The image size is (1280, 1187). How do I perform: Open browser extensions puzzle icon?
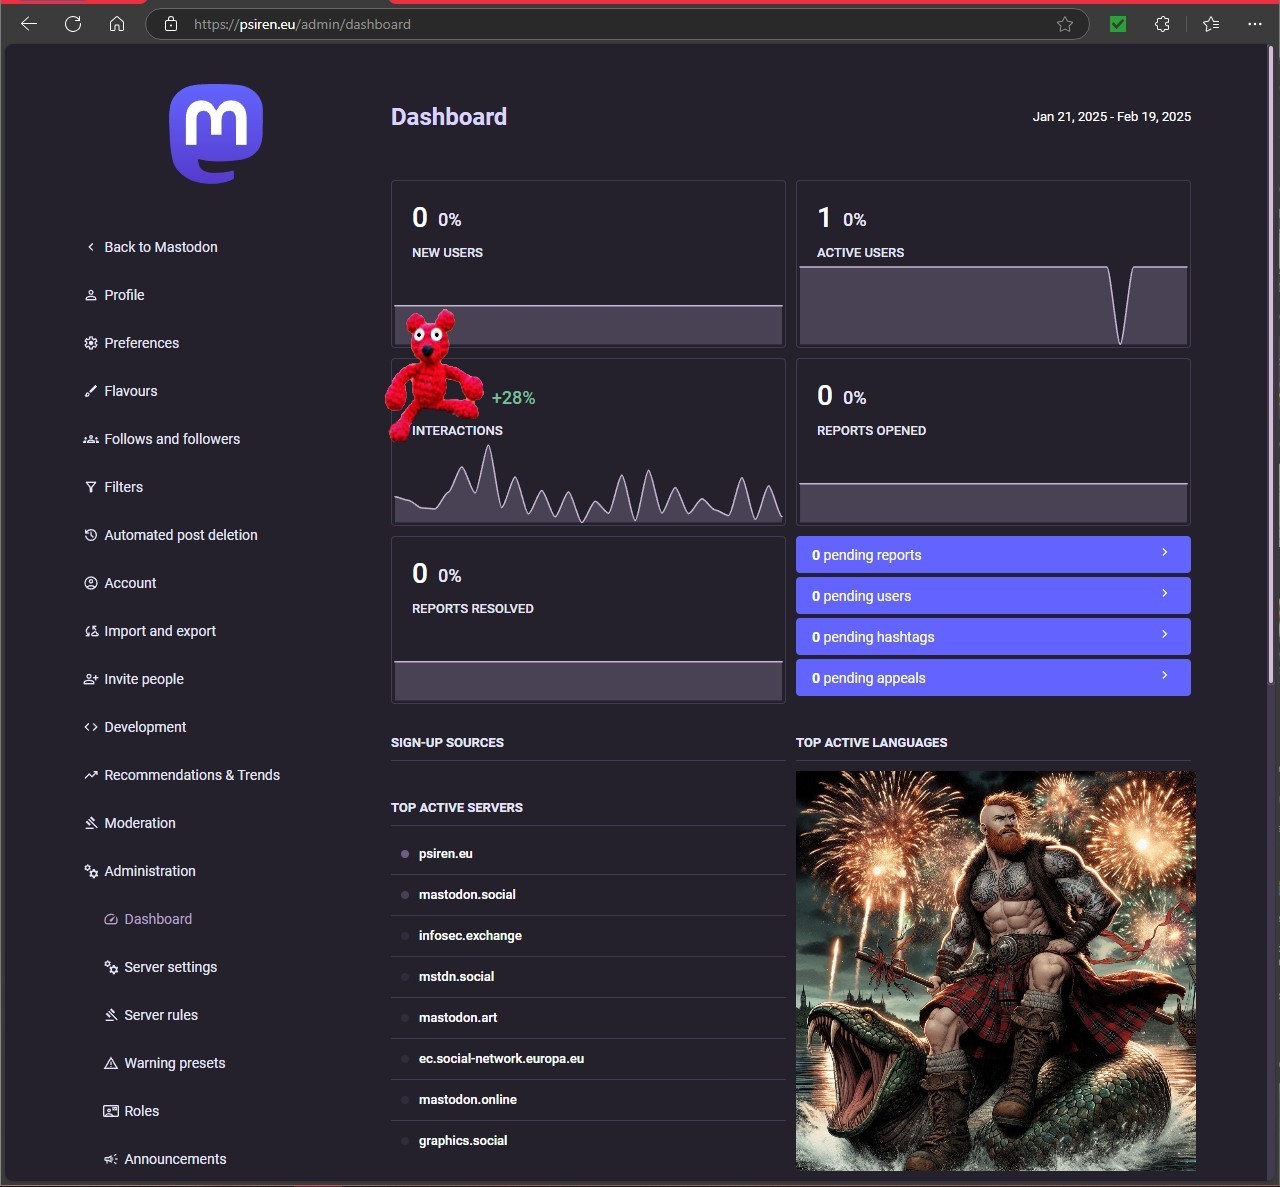coord(1162,24)
